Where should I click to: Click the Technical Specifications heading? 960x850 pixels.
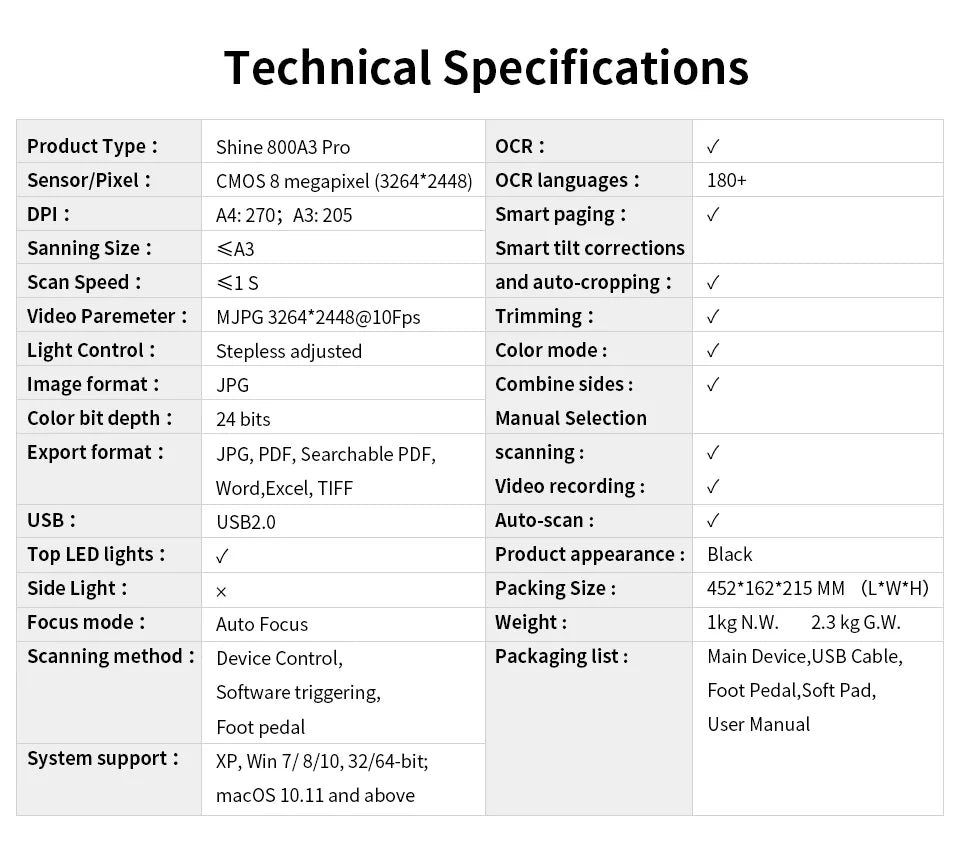[486, 68]
